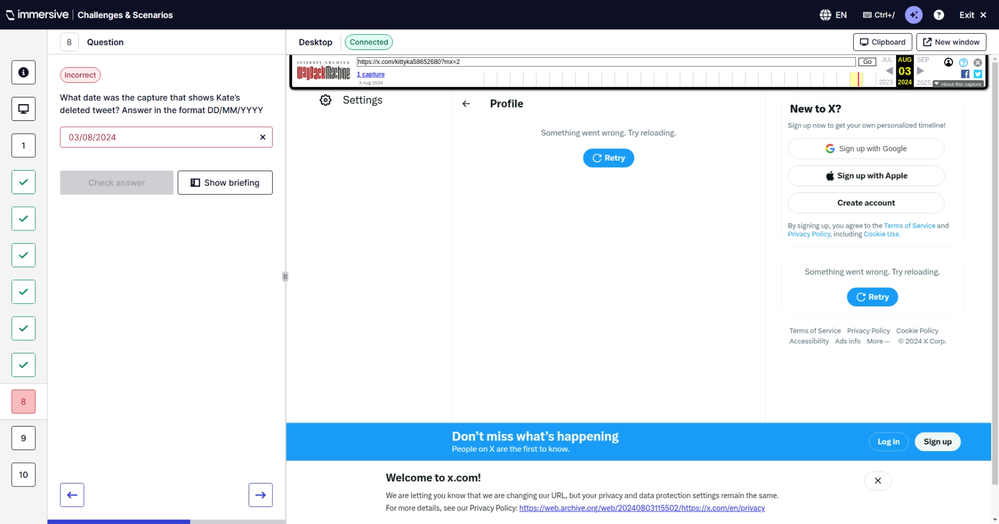999x524 pixels.
Task: Click the back arrow beside Profile
Action: coord(466,104)
